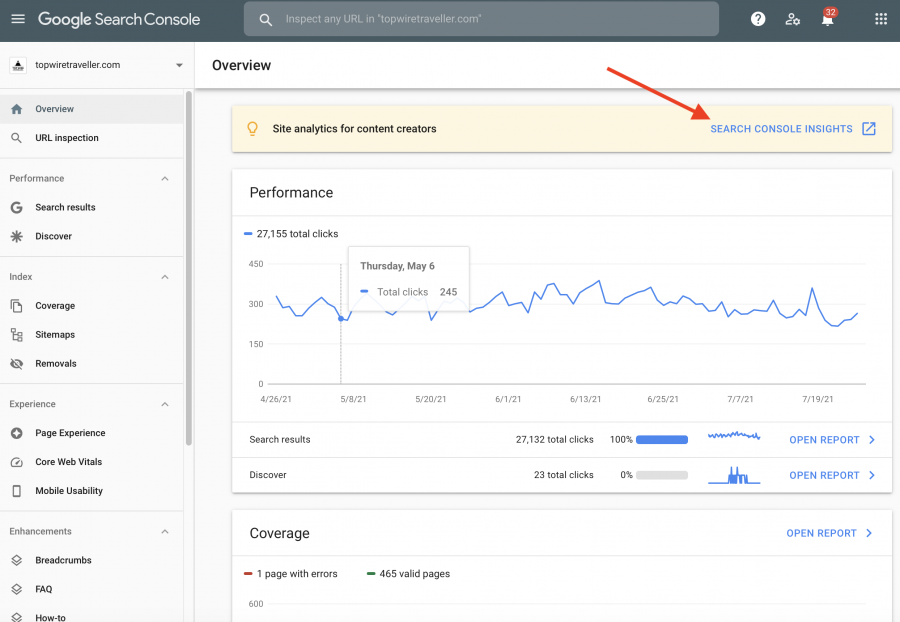Open Sitemaps in the sidebar
Viewport: 900px width, 622px height.
[x=92, y=335]
